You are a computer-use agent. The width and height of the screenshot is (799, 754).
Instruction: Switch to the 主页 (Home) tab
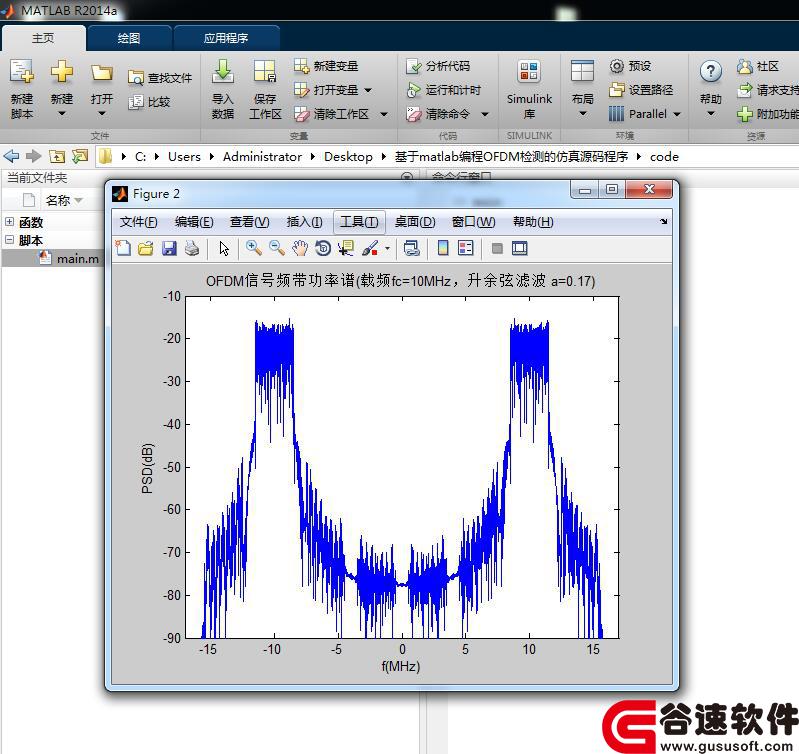pos(43,38)
